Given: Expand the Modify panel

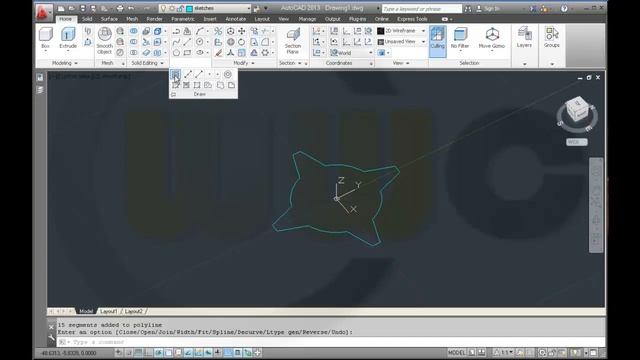Looking at the screenshot, I should click(x=244, y=63).
